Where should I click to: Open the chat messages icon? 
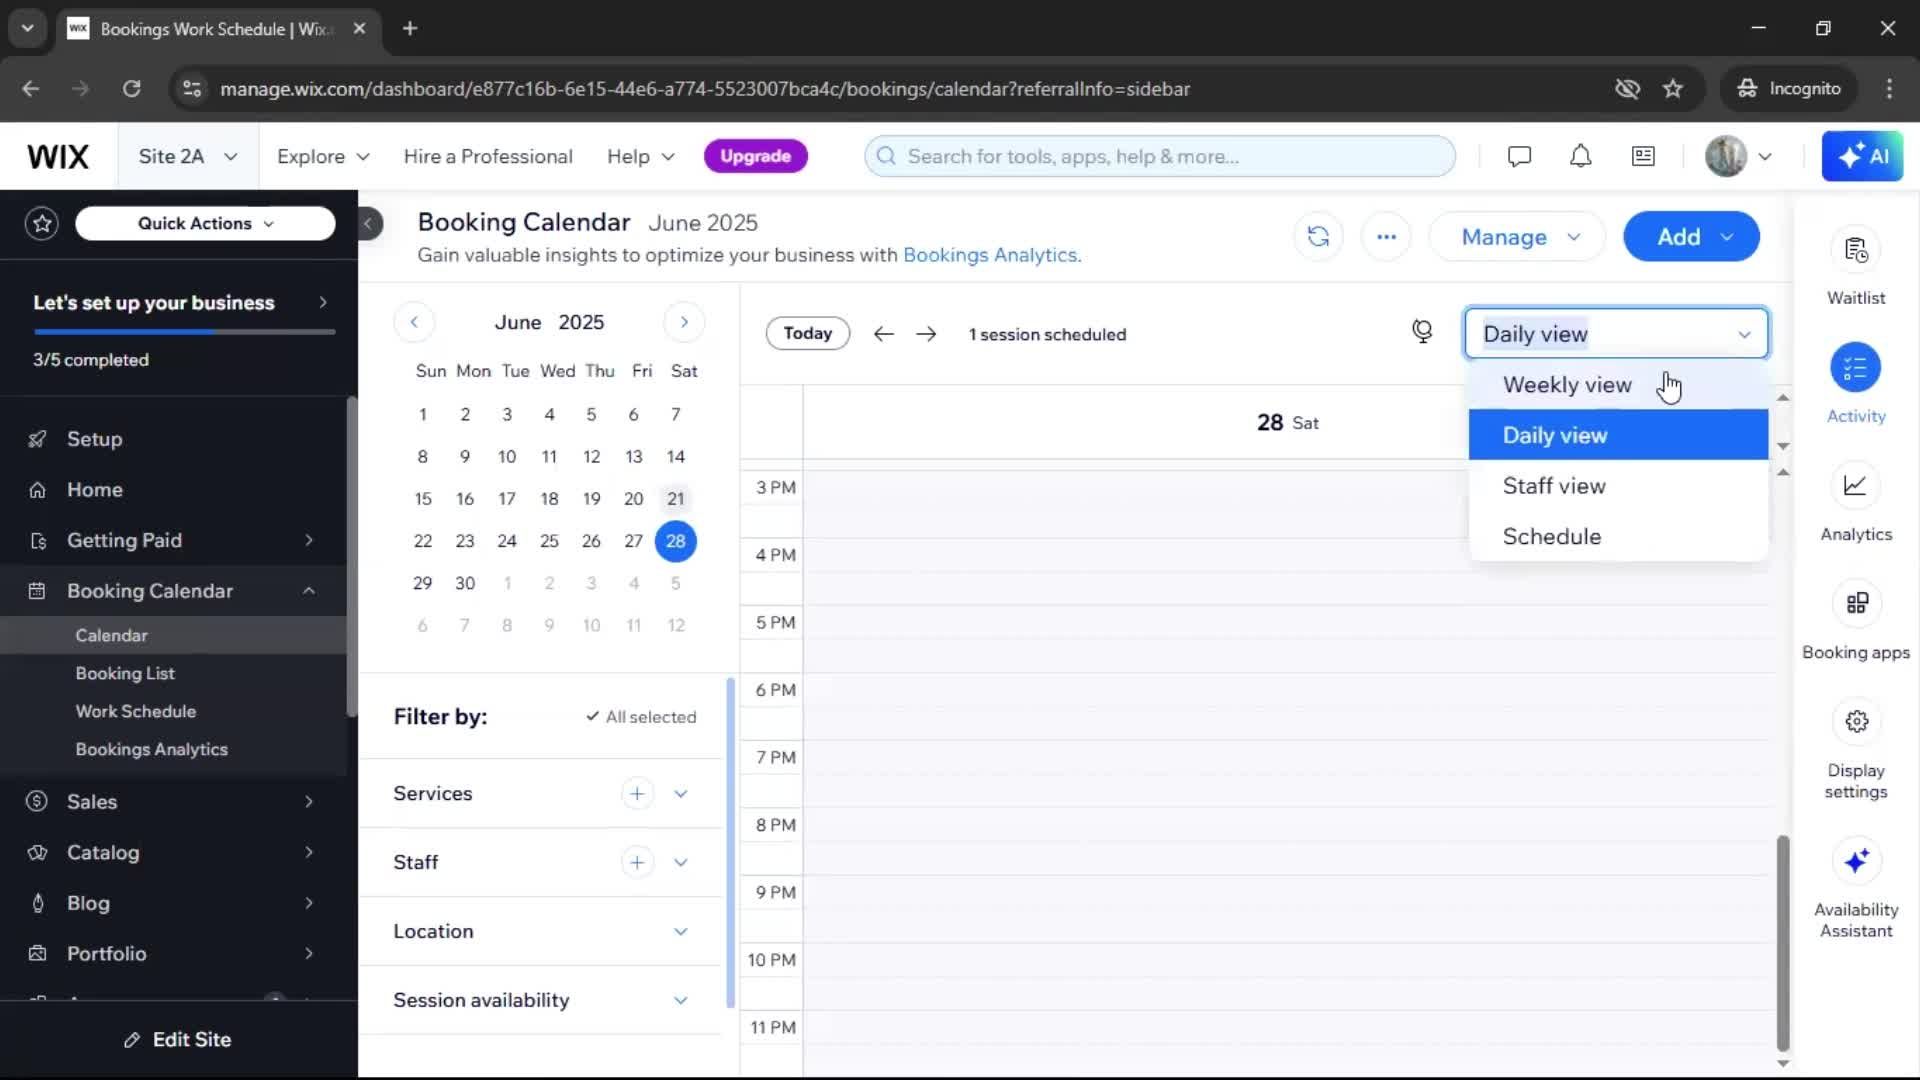1519,156
